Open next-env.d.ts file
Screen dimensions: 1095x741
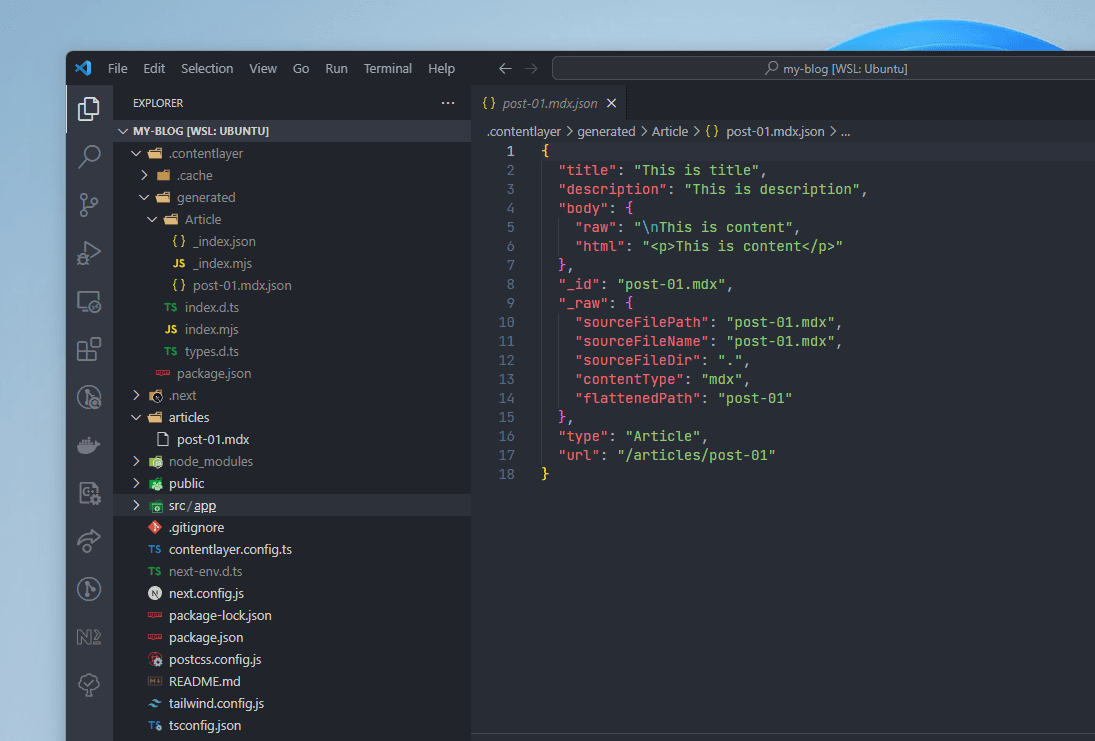[x=292, y=571]
